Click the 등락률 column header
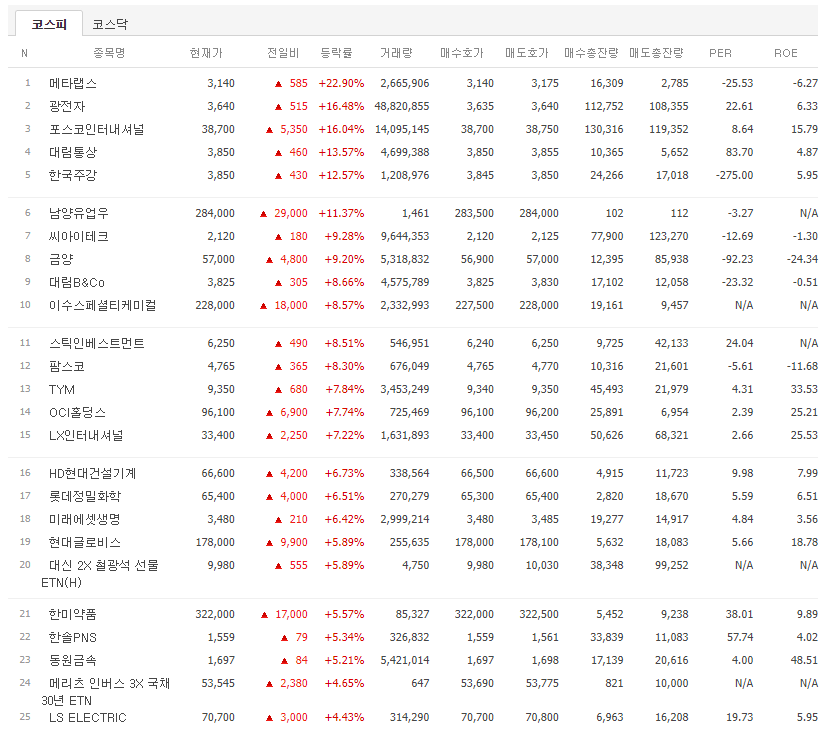The image size is (833, 733). coord(336,53)
